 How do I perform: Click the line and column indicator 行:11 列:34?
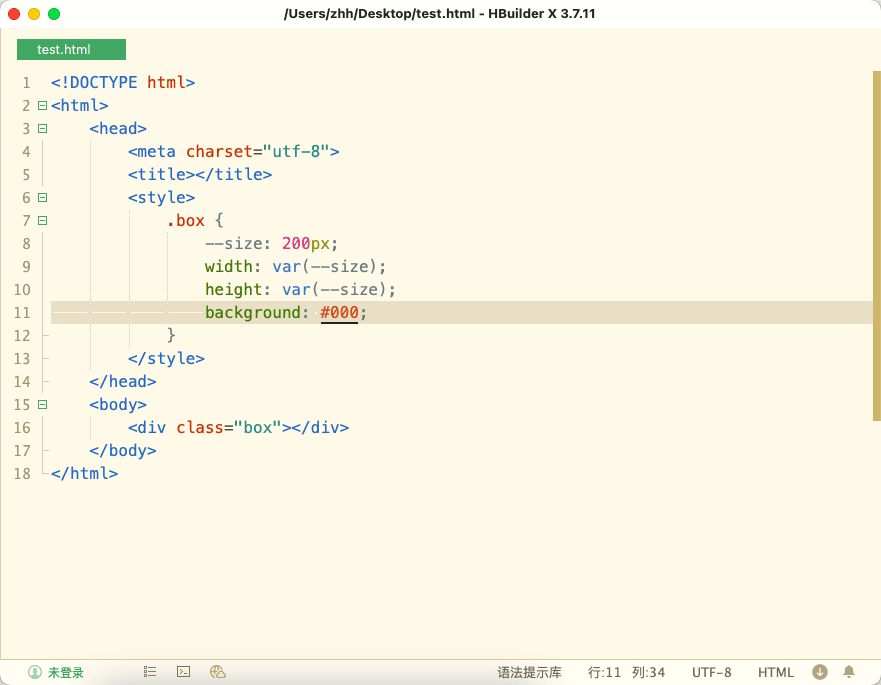tap(626, 672)
